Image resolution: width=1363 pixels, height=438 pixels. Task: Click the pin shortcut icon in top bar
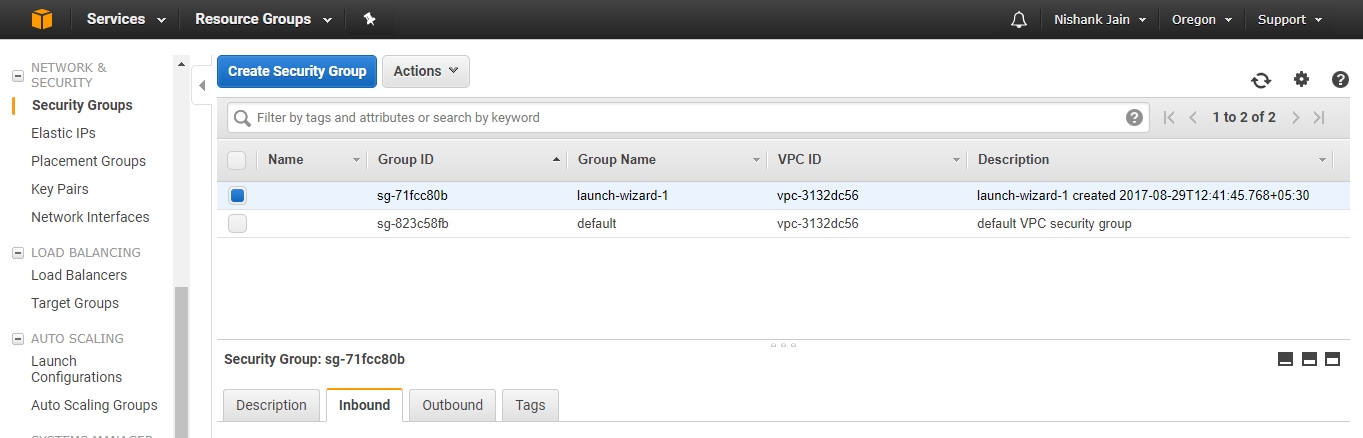(x=369, y=19)
